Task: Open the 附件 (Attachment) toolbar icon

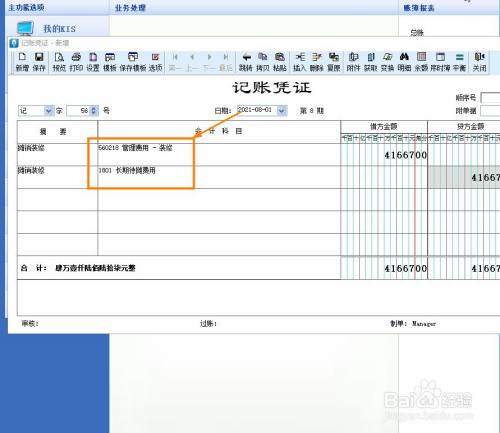Action: pos(353,62)
